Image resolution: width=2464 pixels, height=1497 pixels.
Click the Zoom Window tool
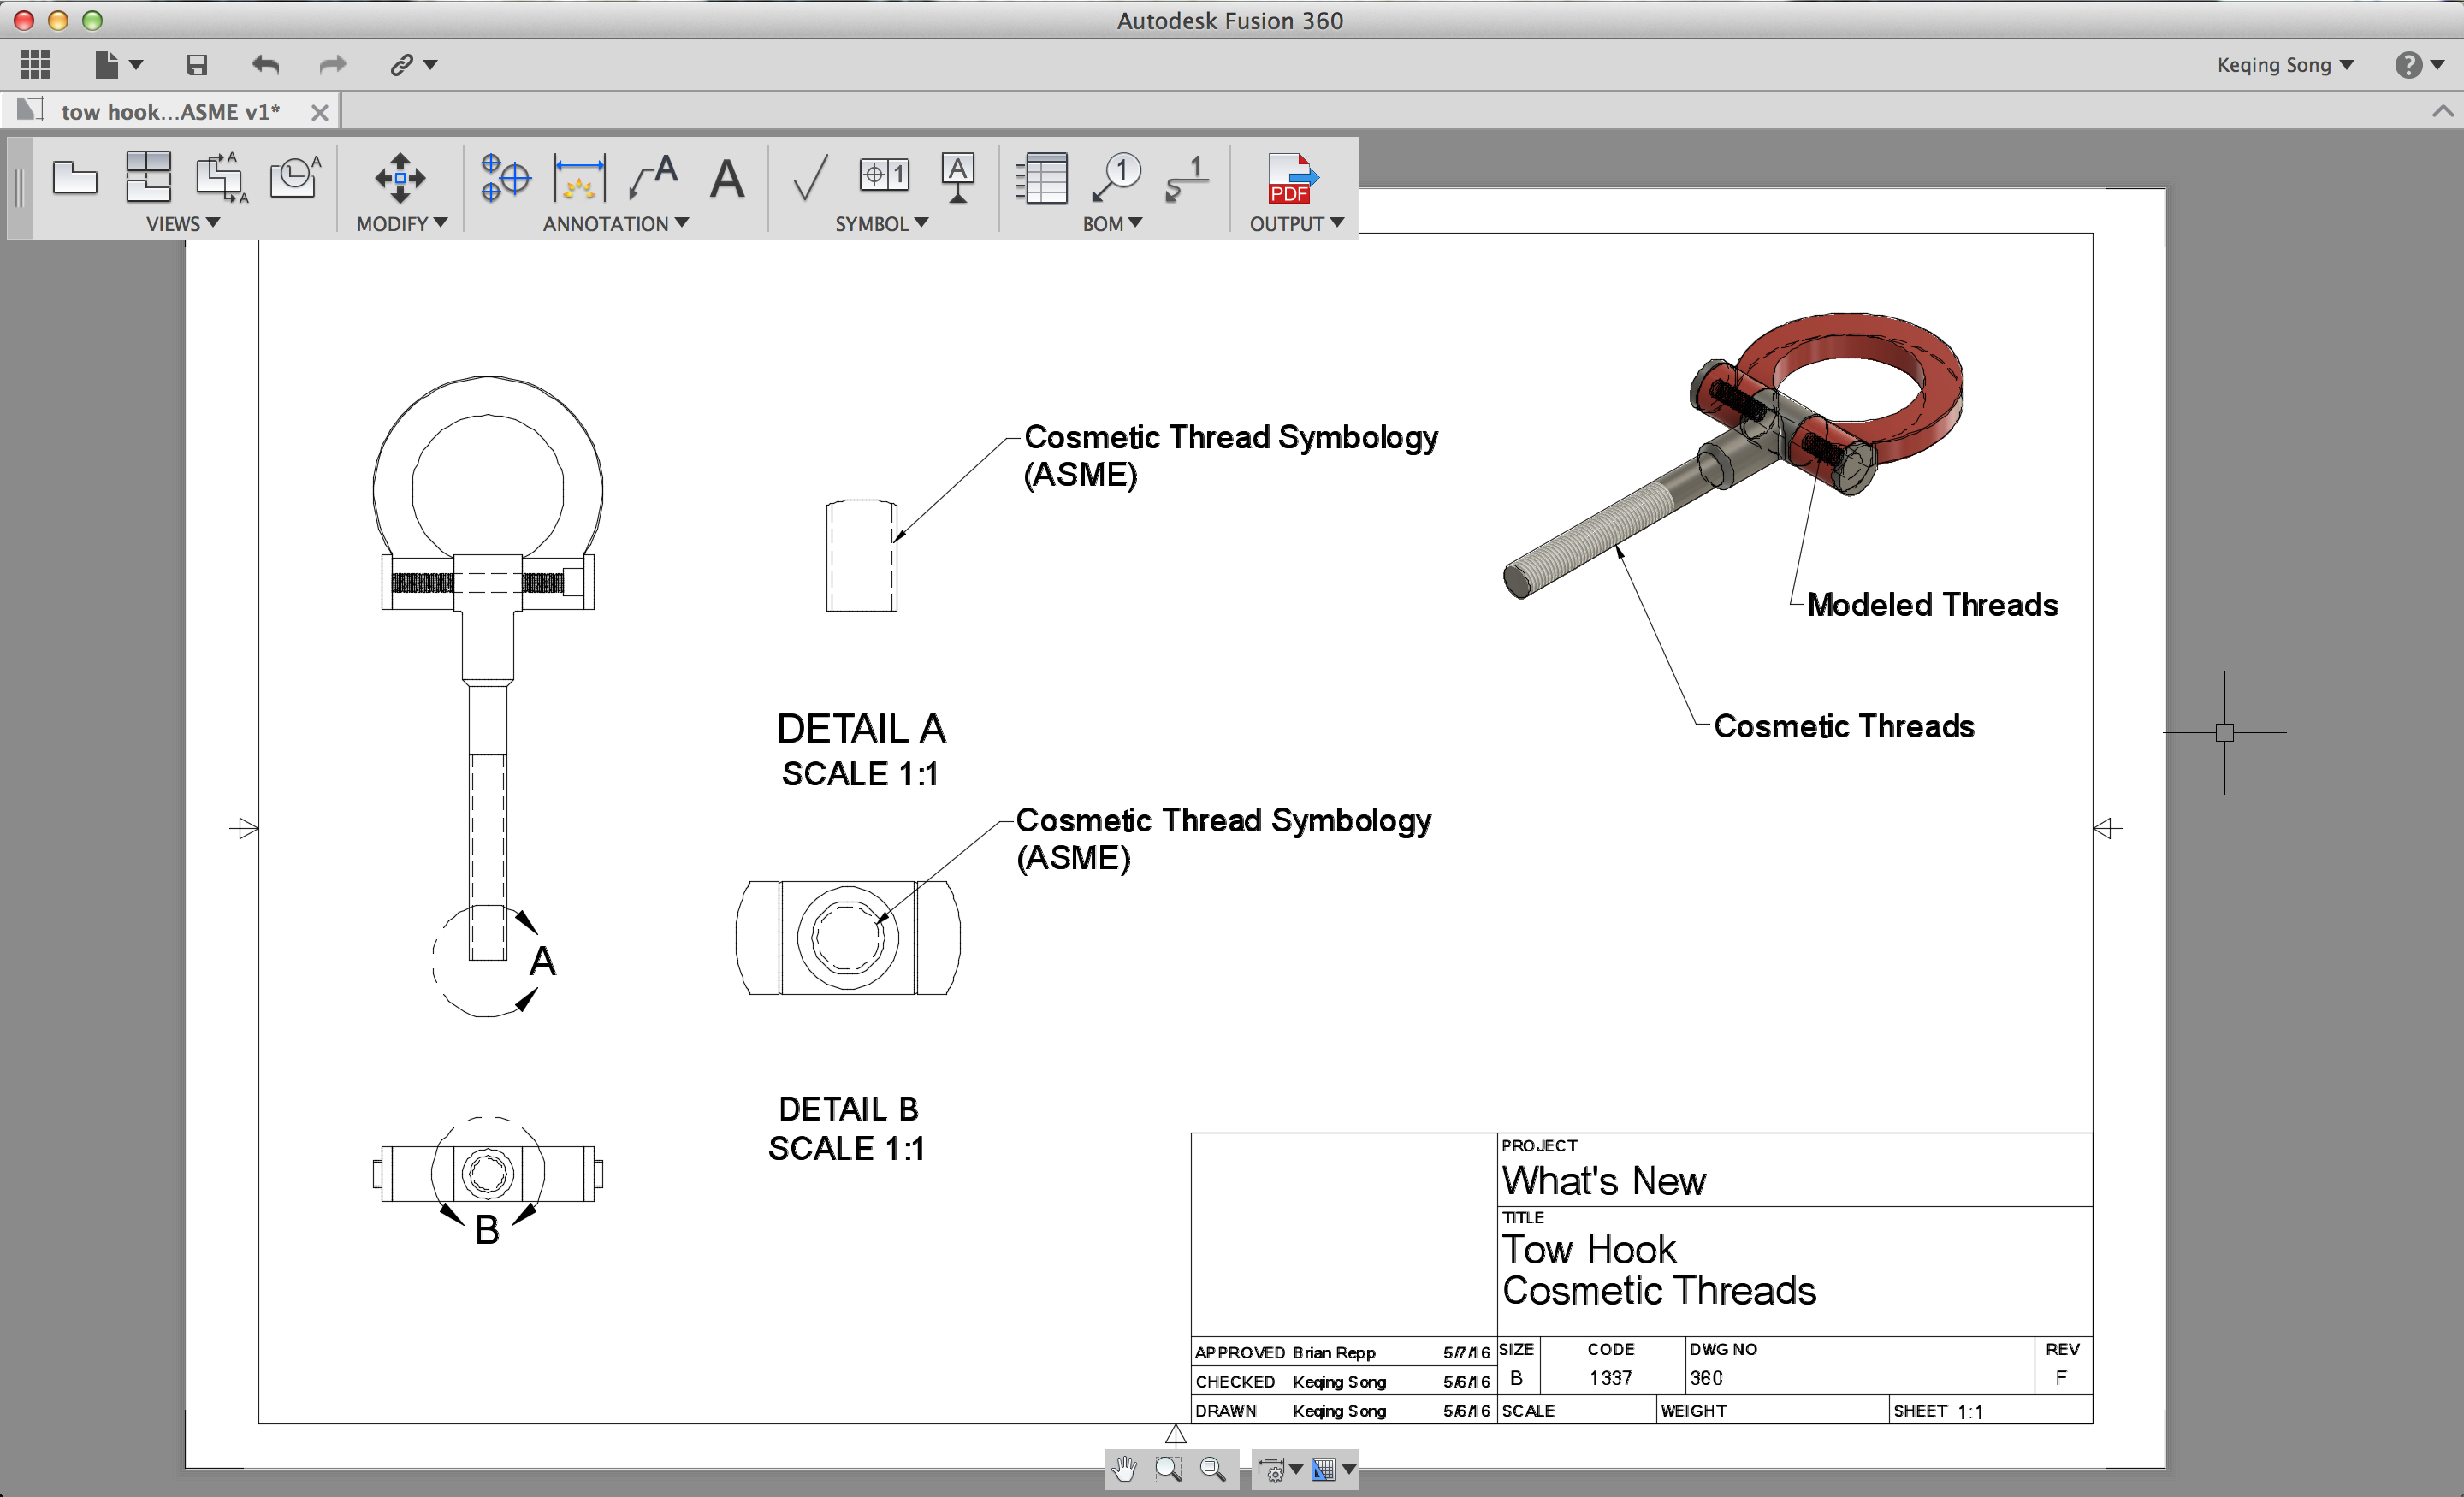click(1168, 1468)
